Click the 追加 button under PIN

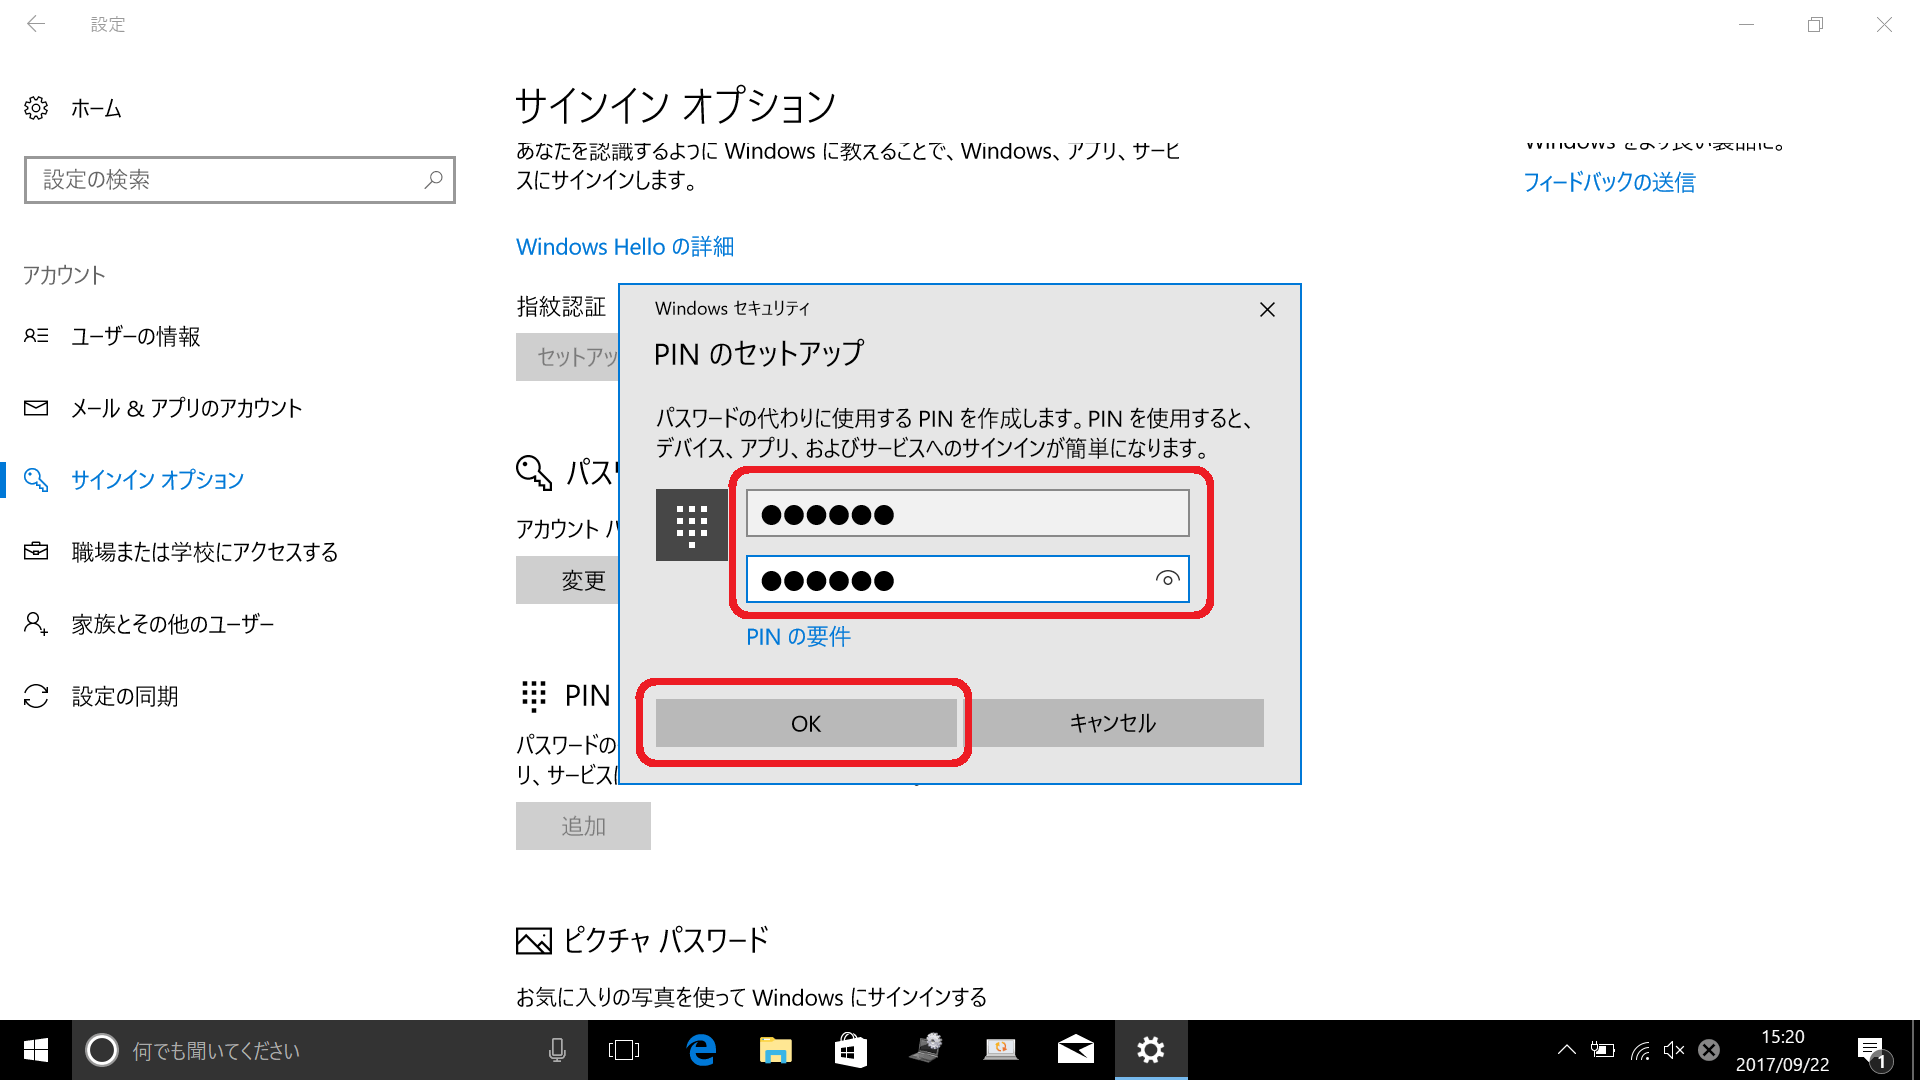583,826
